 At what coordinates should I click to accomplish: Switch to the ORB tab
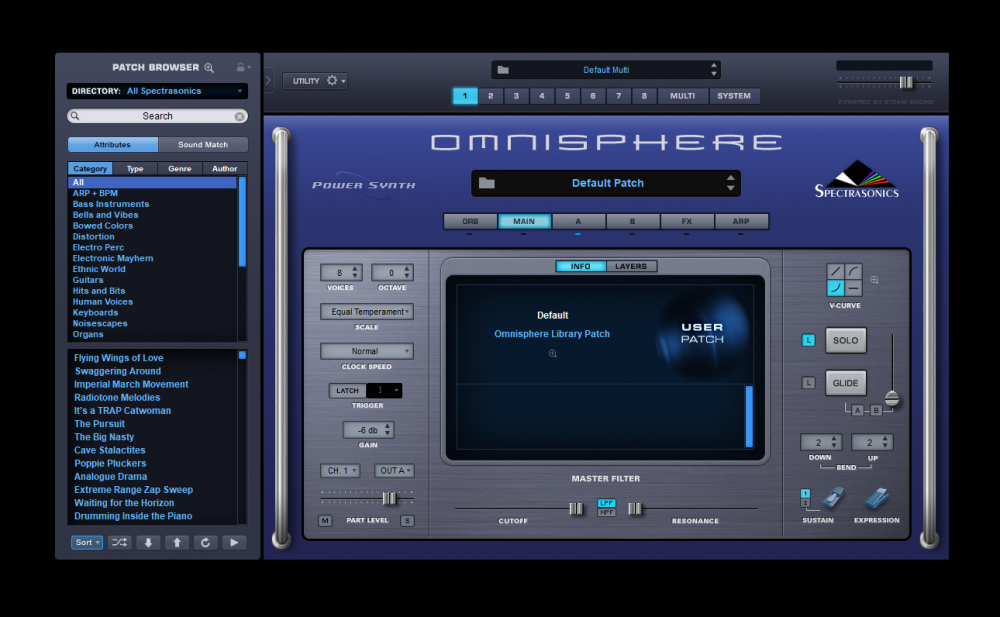pos(470,221)
